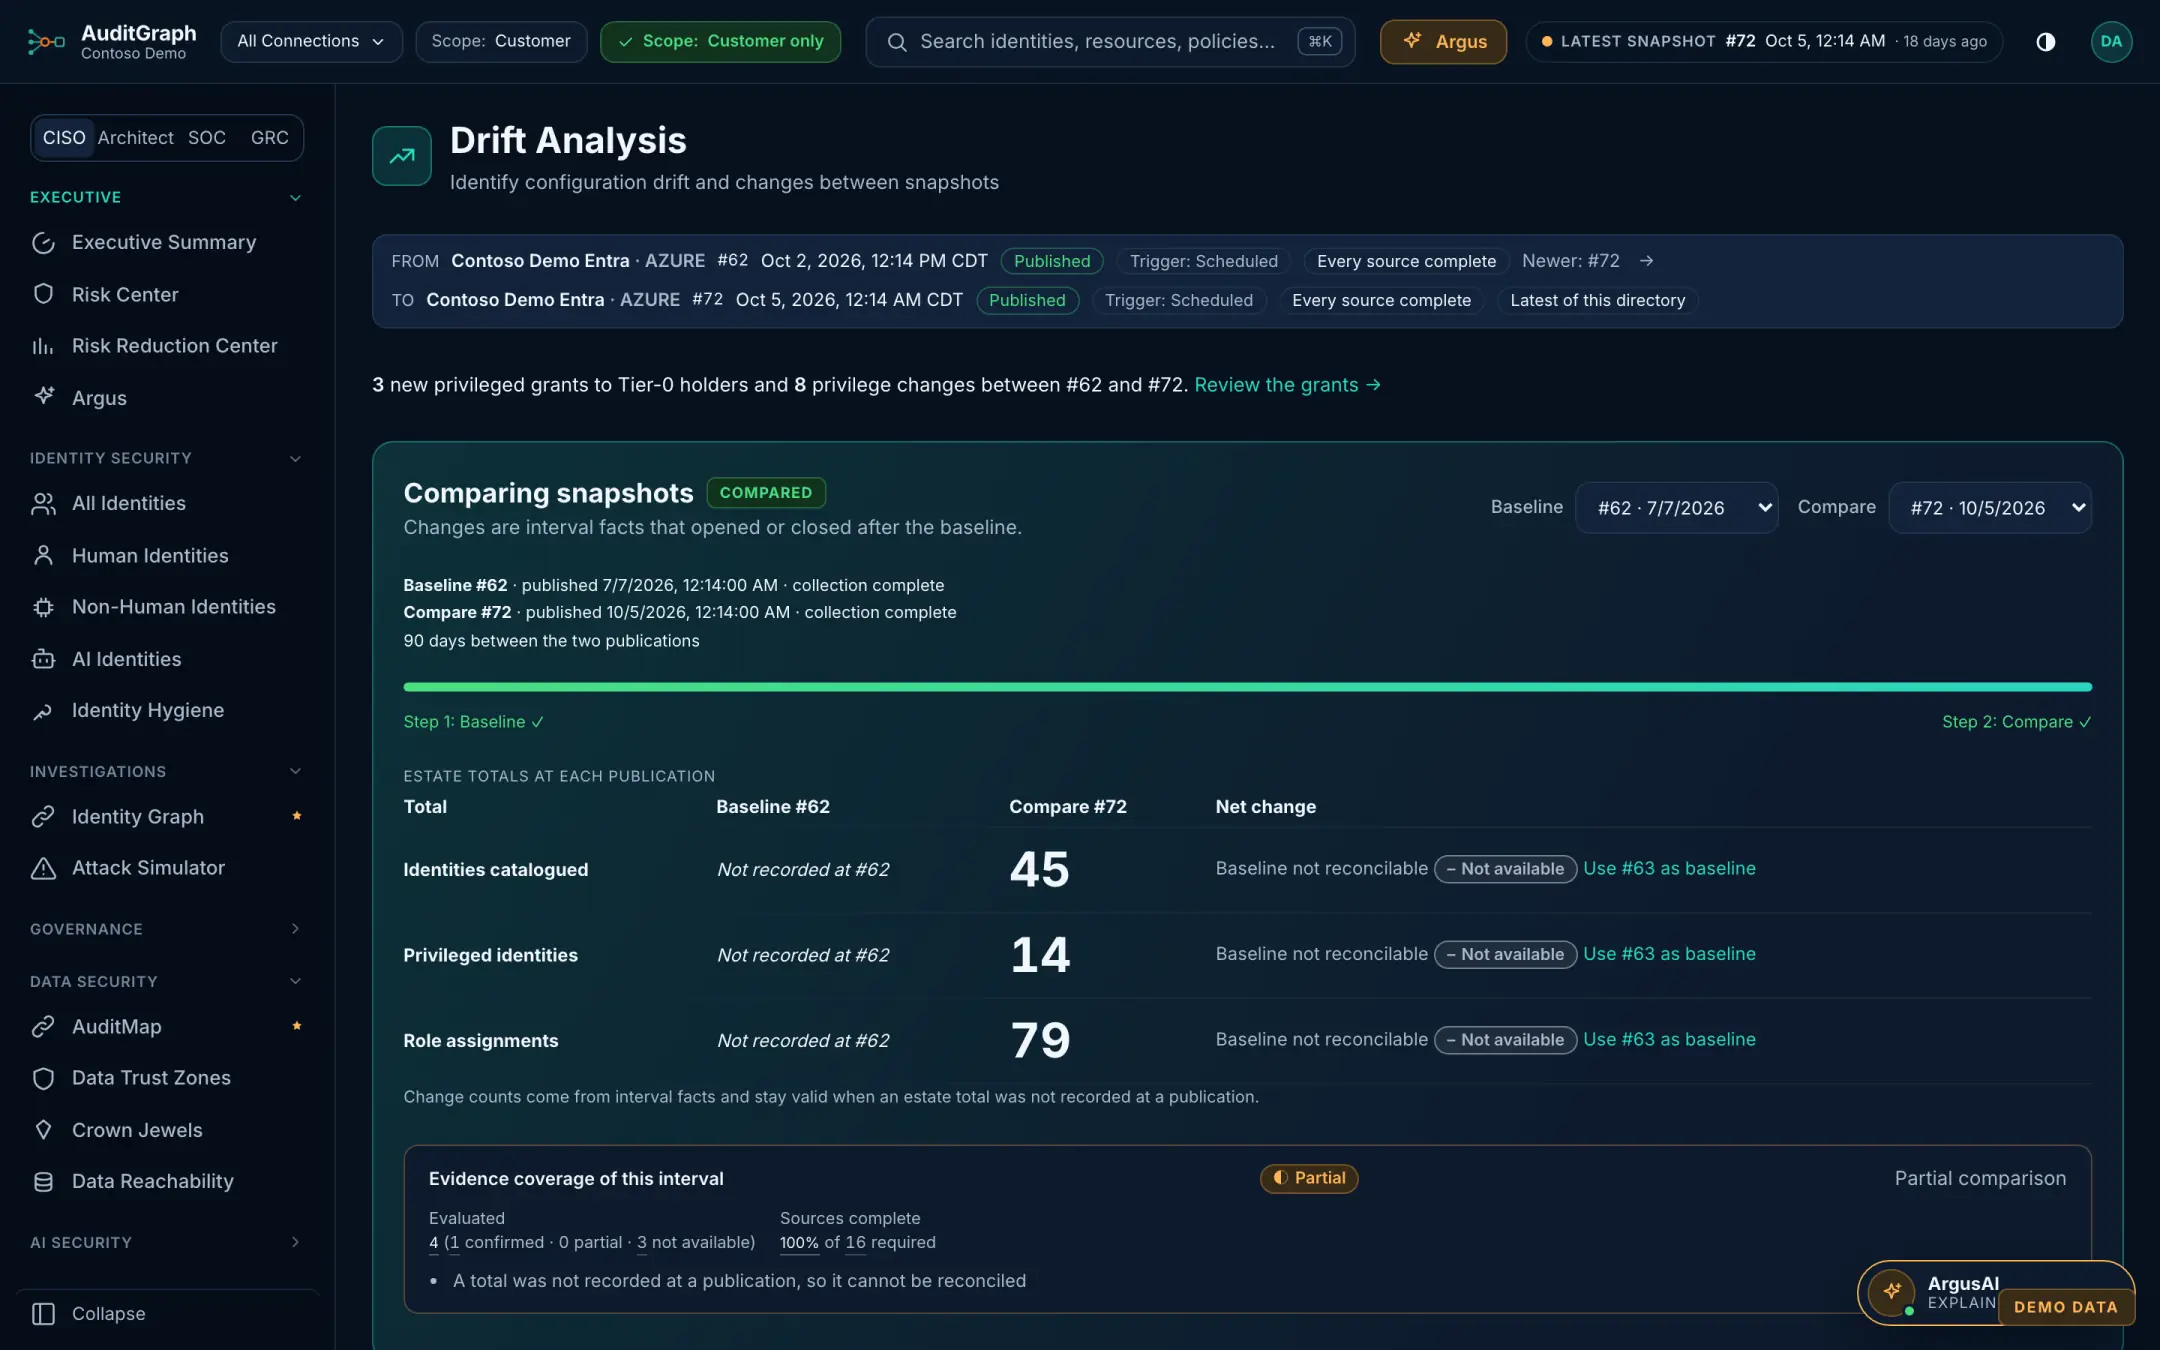2160x1350 pixels.
Task: Toggle Scope: Customer only filter
Action: 720,41
